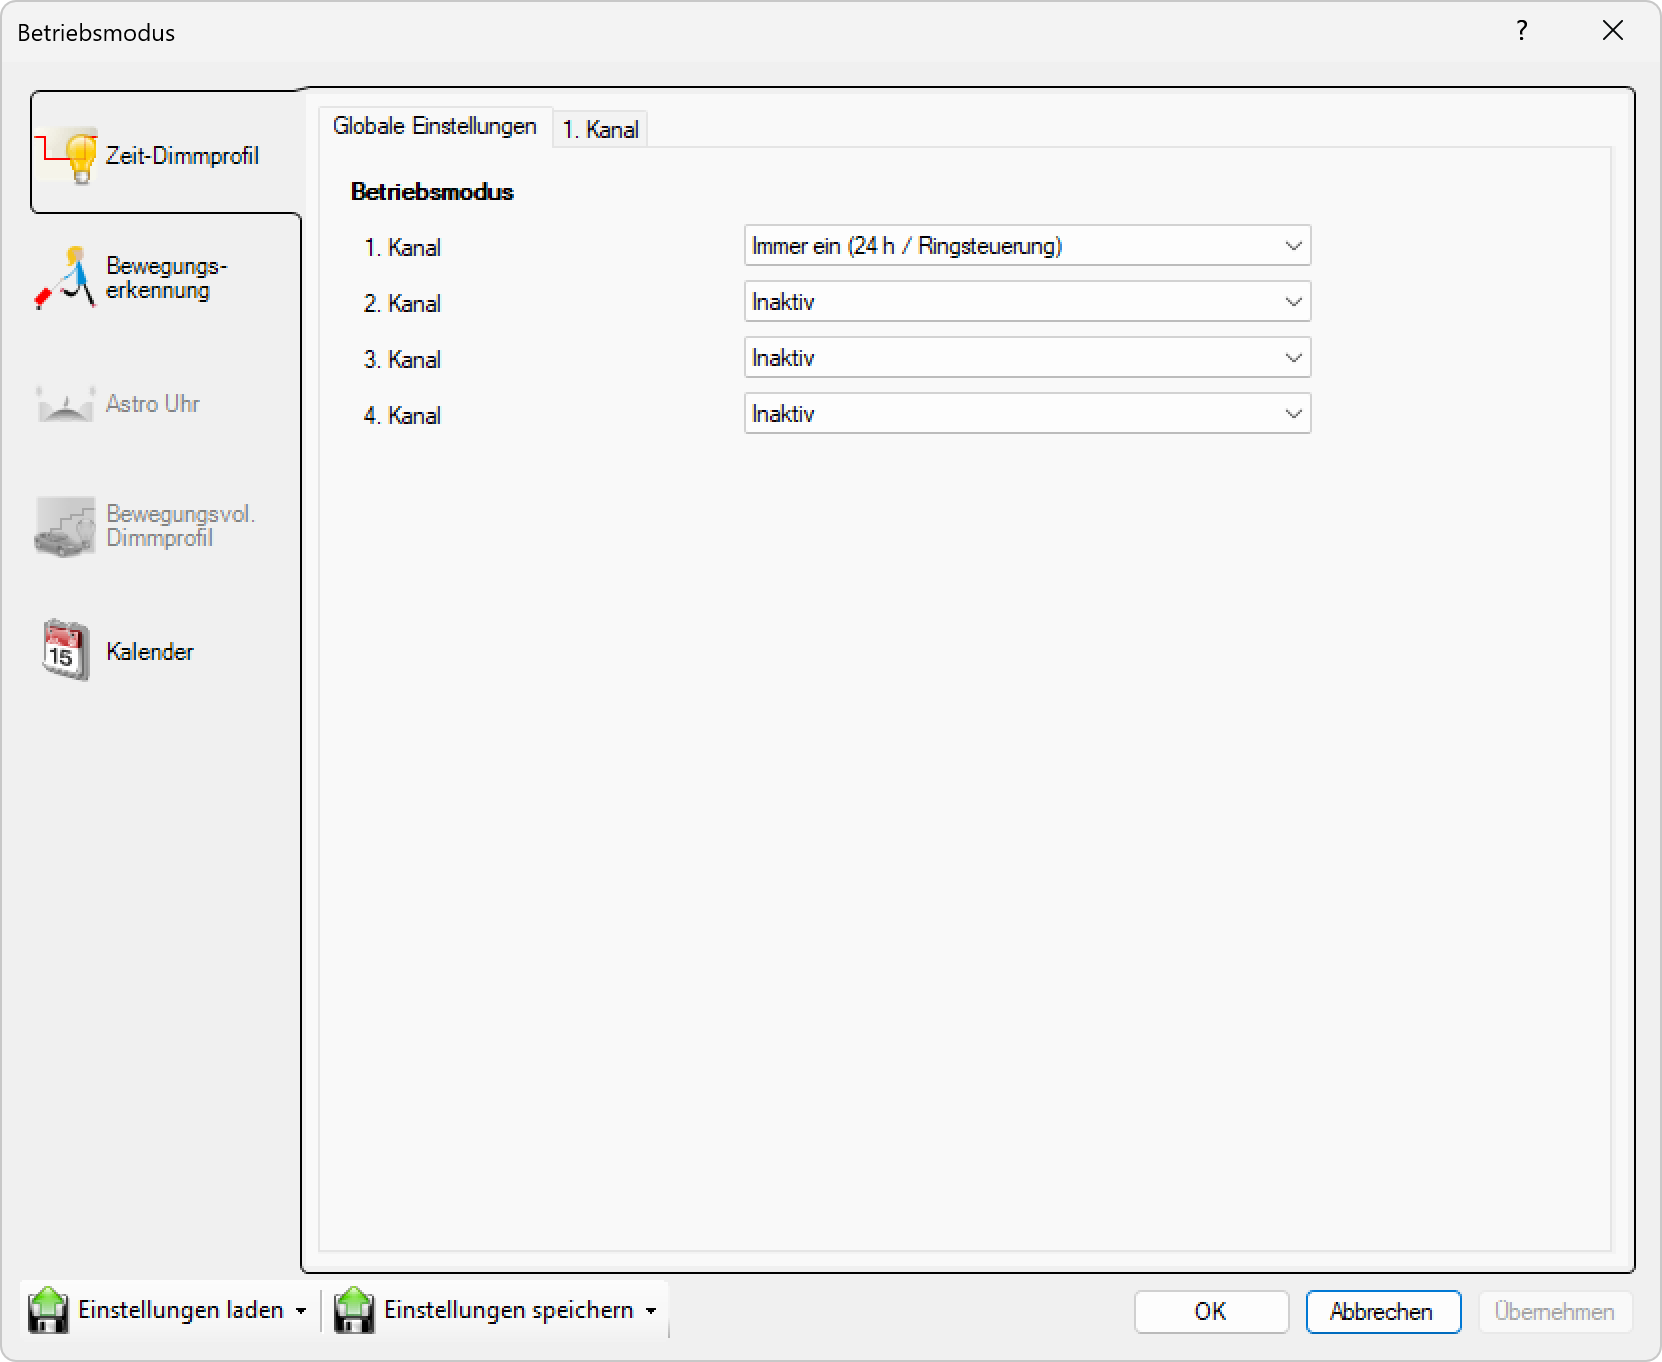Click the Kalender calendar icon
The width and height of the screenshot is (1662, 1362).
[x=66, y=650]
